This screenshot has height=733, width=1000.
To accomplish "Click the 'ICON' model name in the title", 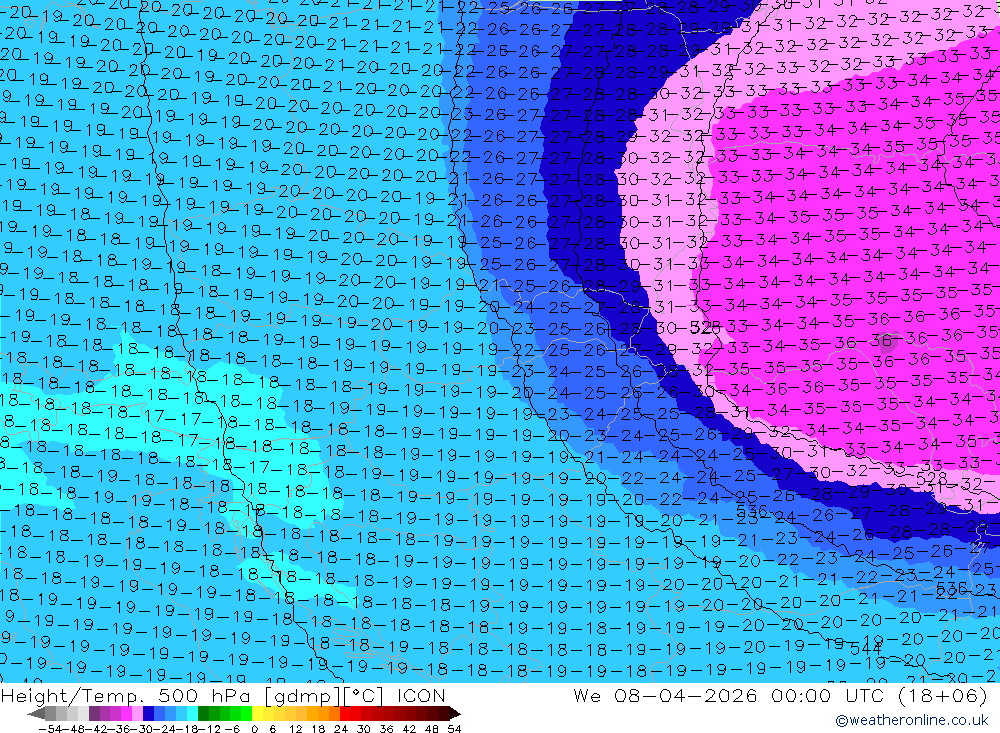I will tap(421, 695).
